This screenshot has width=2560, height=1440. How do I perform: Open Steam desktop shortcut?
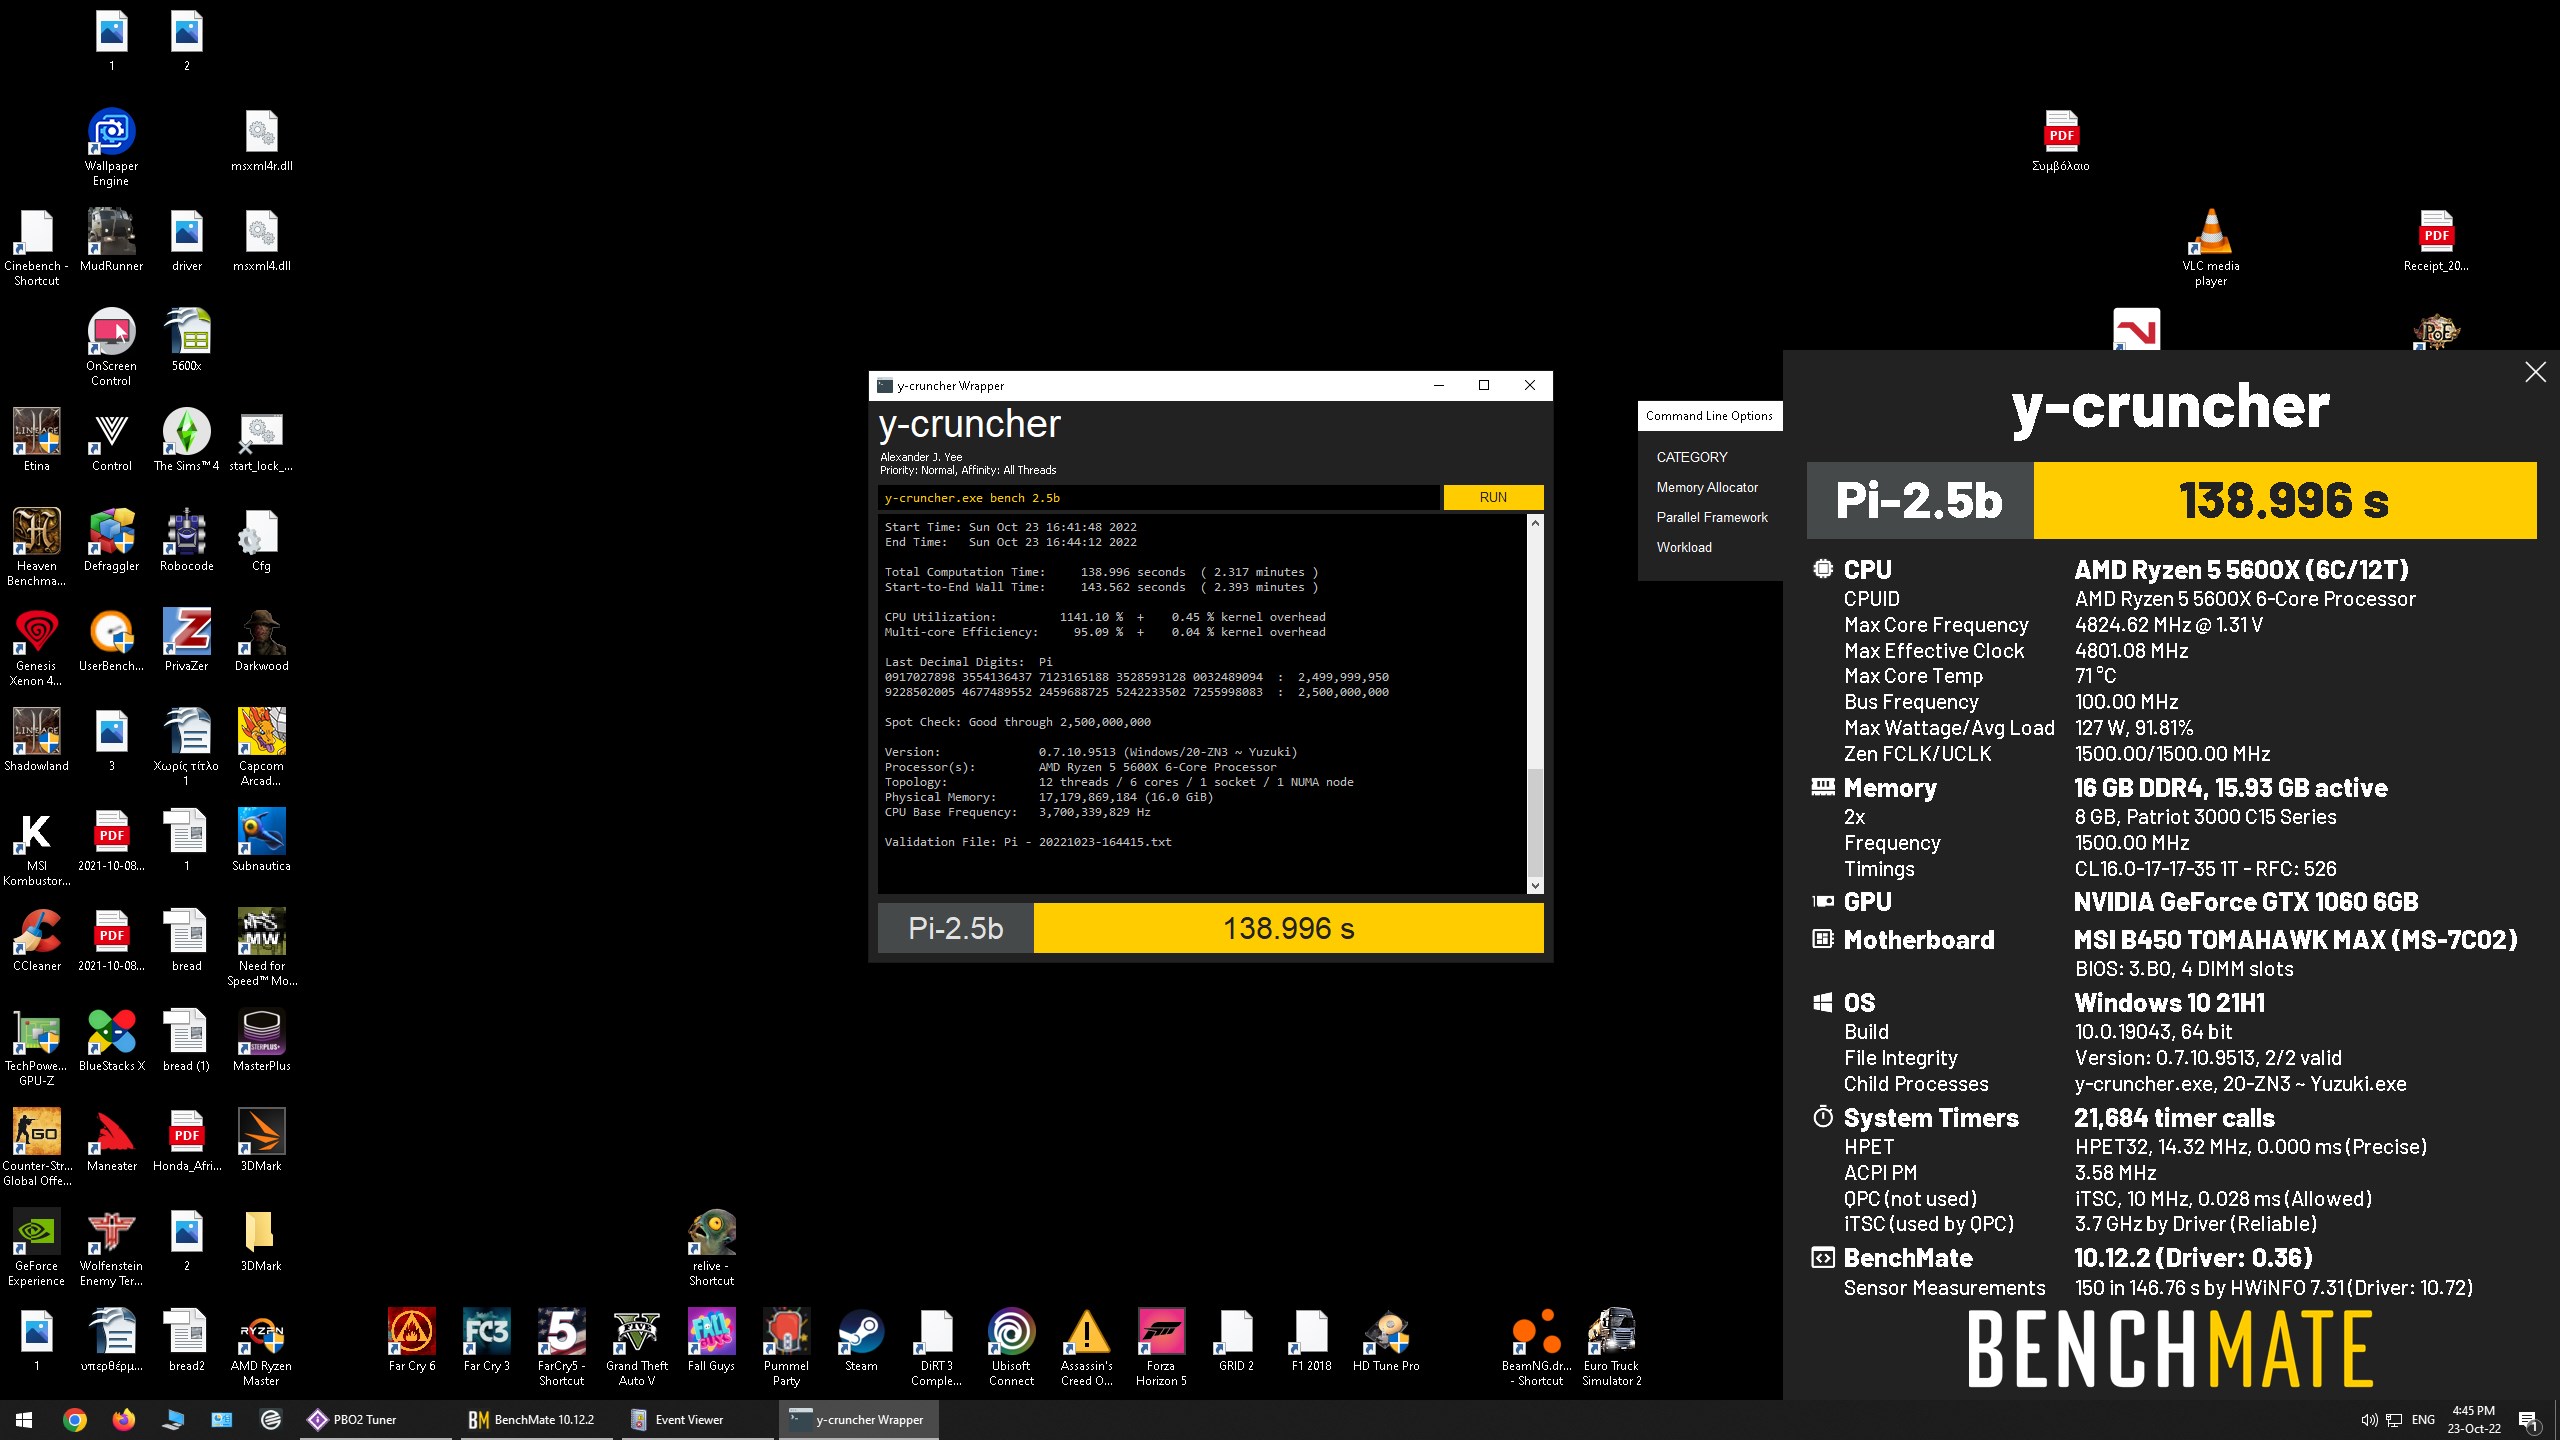pos(861,1340)
